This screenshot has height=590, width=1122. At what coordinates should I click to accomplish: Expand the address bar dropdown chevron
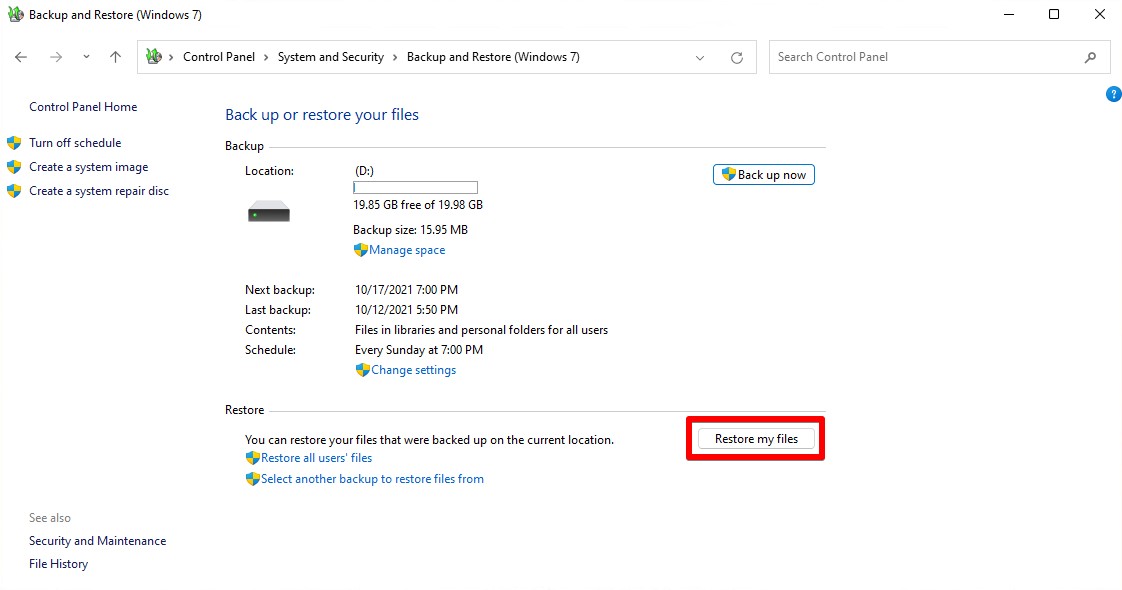[700, 57]
